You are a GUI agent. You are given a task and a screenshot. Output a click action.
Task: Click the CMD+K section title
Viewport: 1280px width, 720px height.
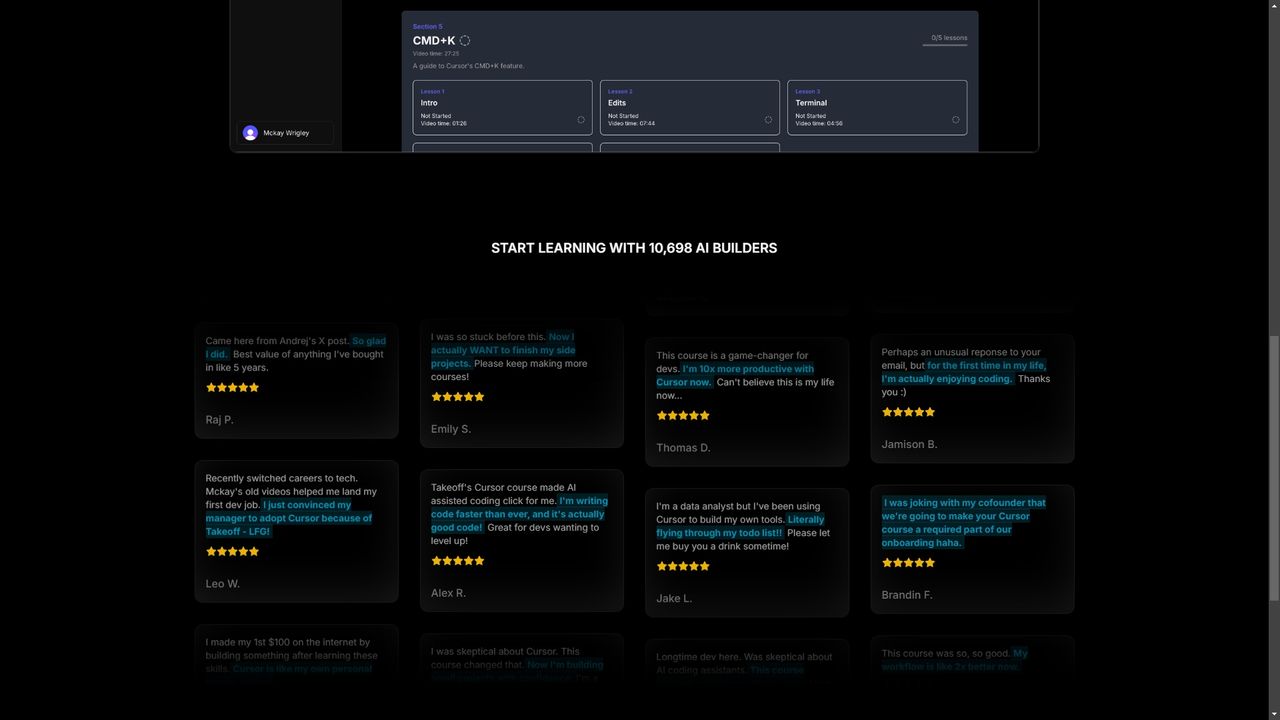pyautogui.click(x=434, y=41)
